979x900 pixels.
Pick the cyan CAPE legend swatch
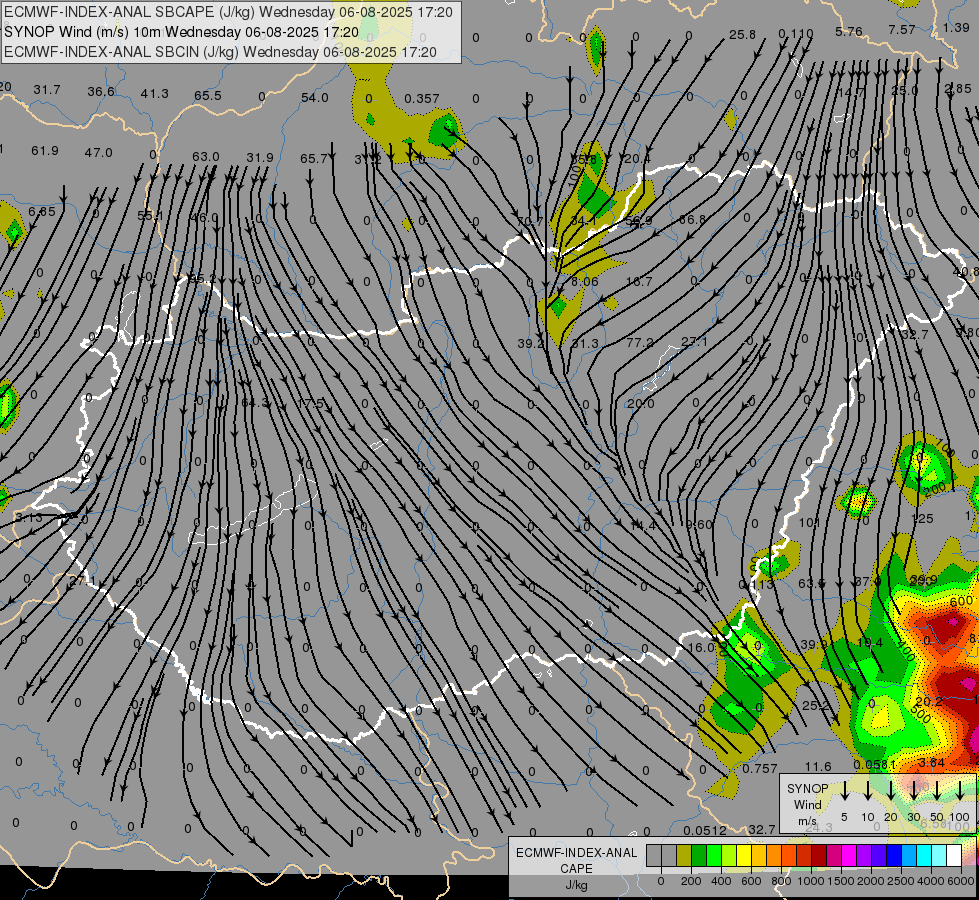click(x=923, y=856)
